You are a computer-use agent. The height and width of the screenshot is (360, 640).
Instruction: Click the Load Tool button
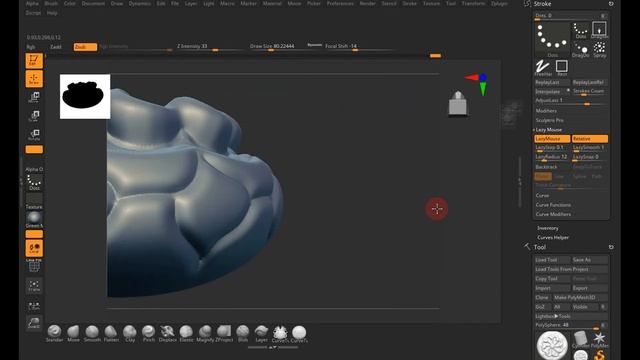552,260
